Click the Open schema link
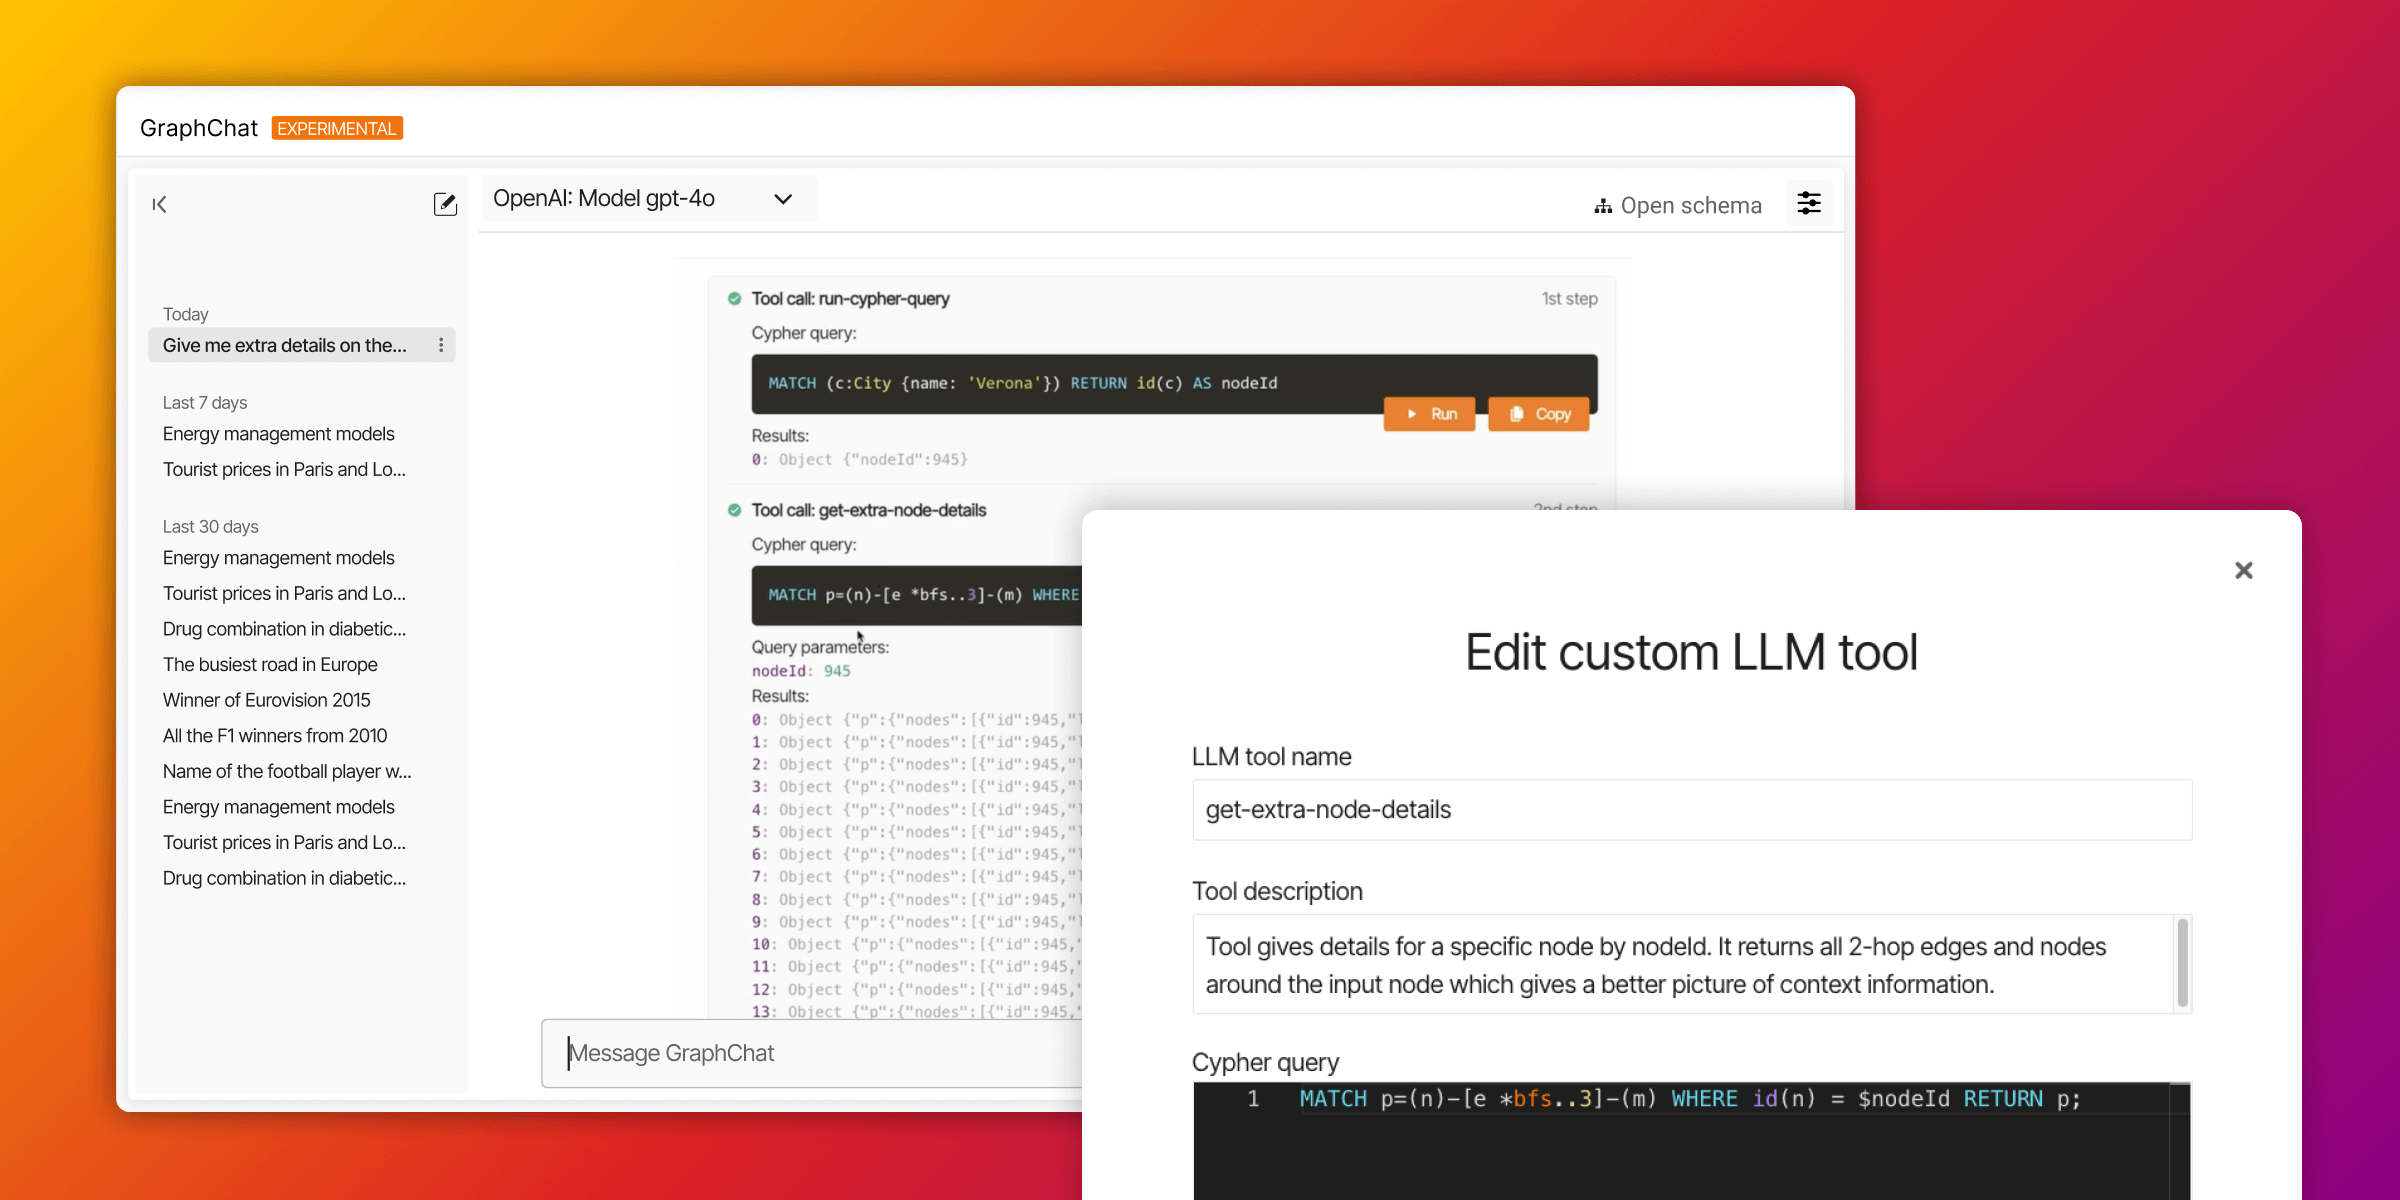Image resolution: width=2400 pixels, height=1200 pixels. [1691, 205]
